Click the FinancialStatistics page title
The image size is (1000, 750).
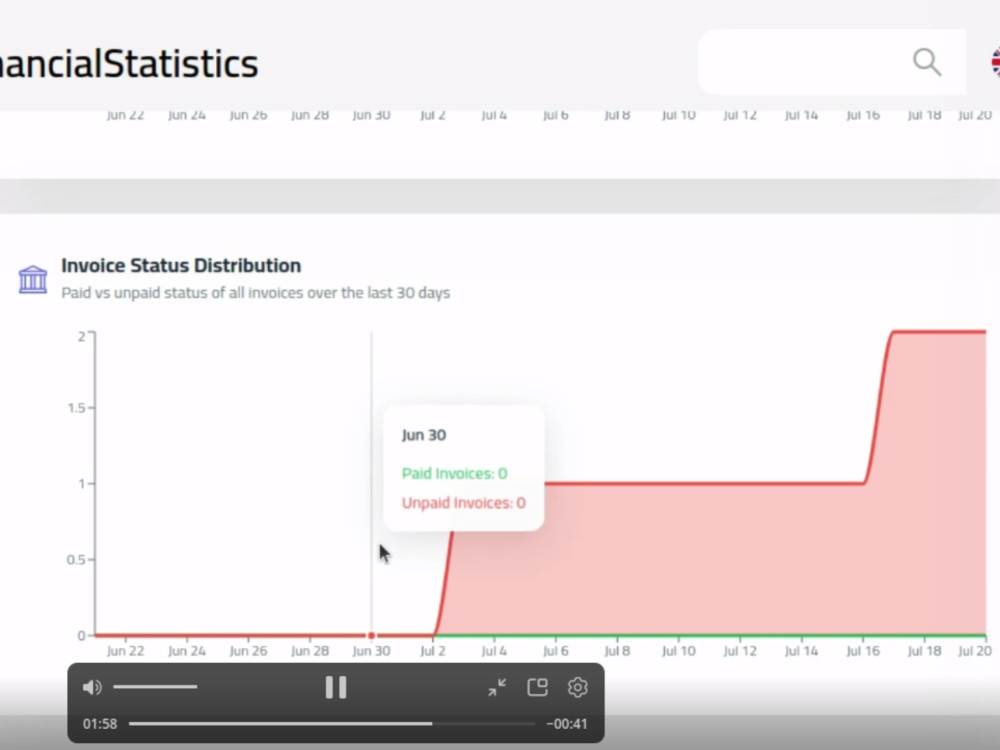point(129,63)
